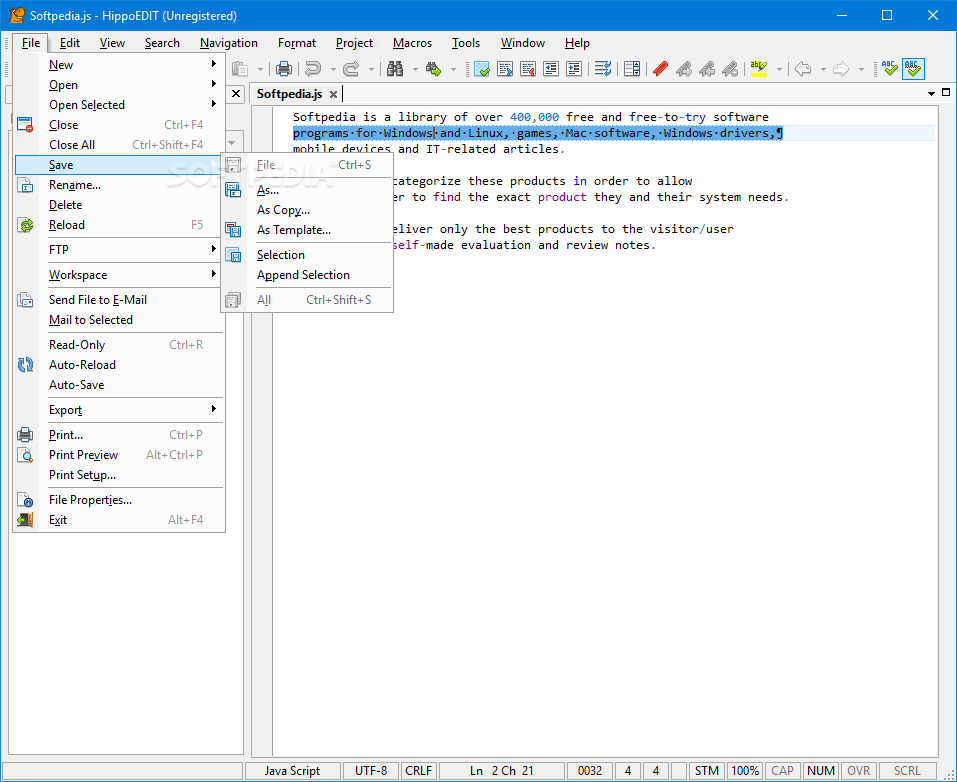Expand the Export submenu
The height and width of the screenshot is (782, 957).
119,410
